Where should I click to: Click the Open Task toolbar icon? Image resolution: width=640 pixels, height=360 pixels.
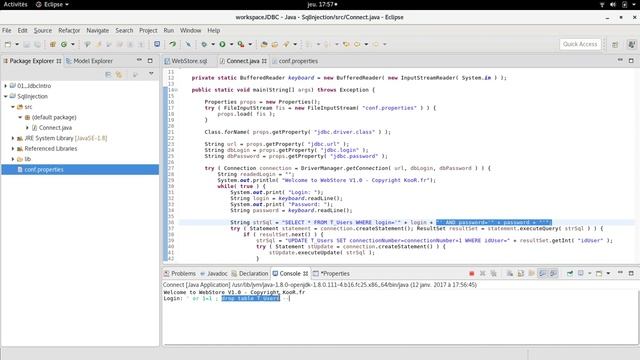pos(275,44)
